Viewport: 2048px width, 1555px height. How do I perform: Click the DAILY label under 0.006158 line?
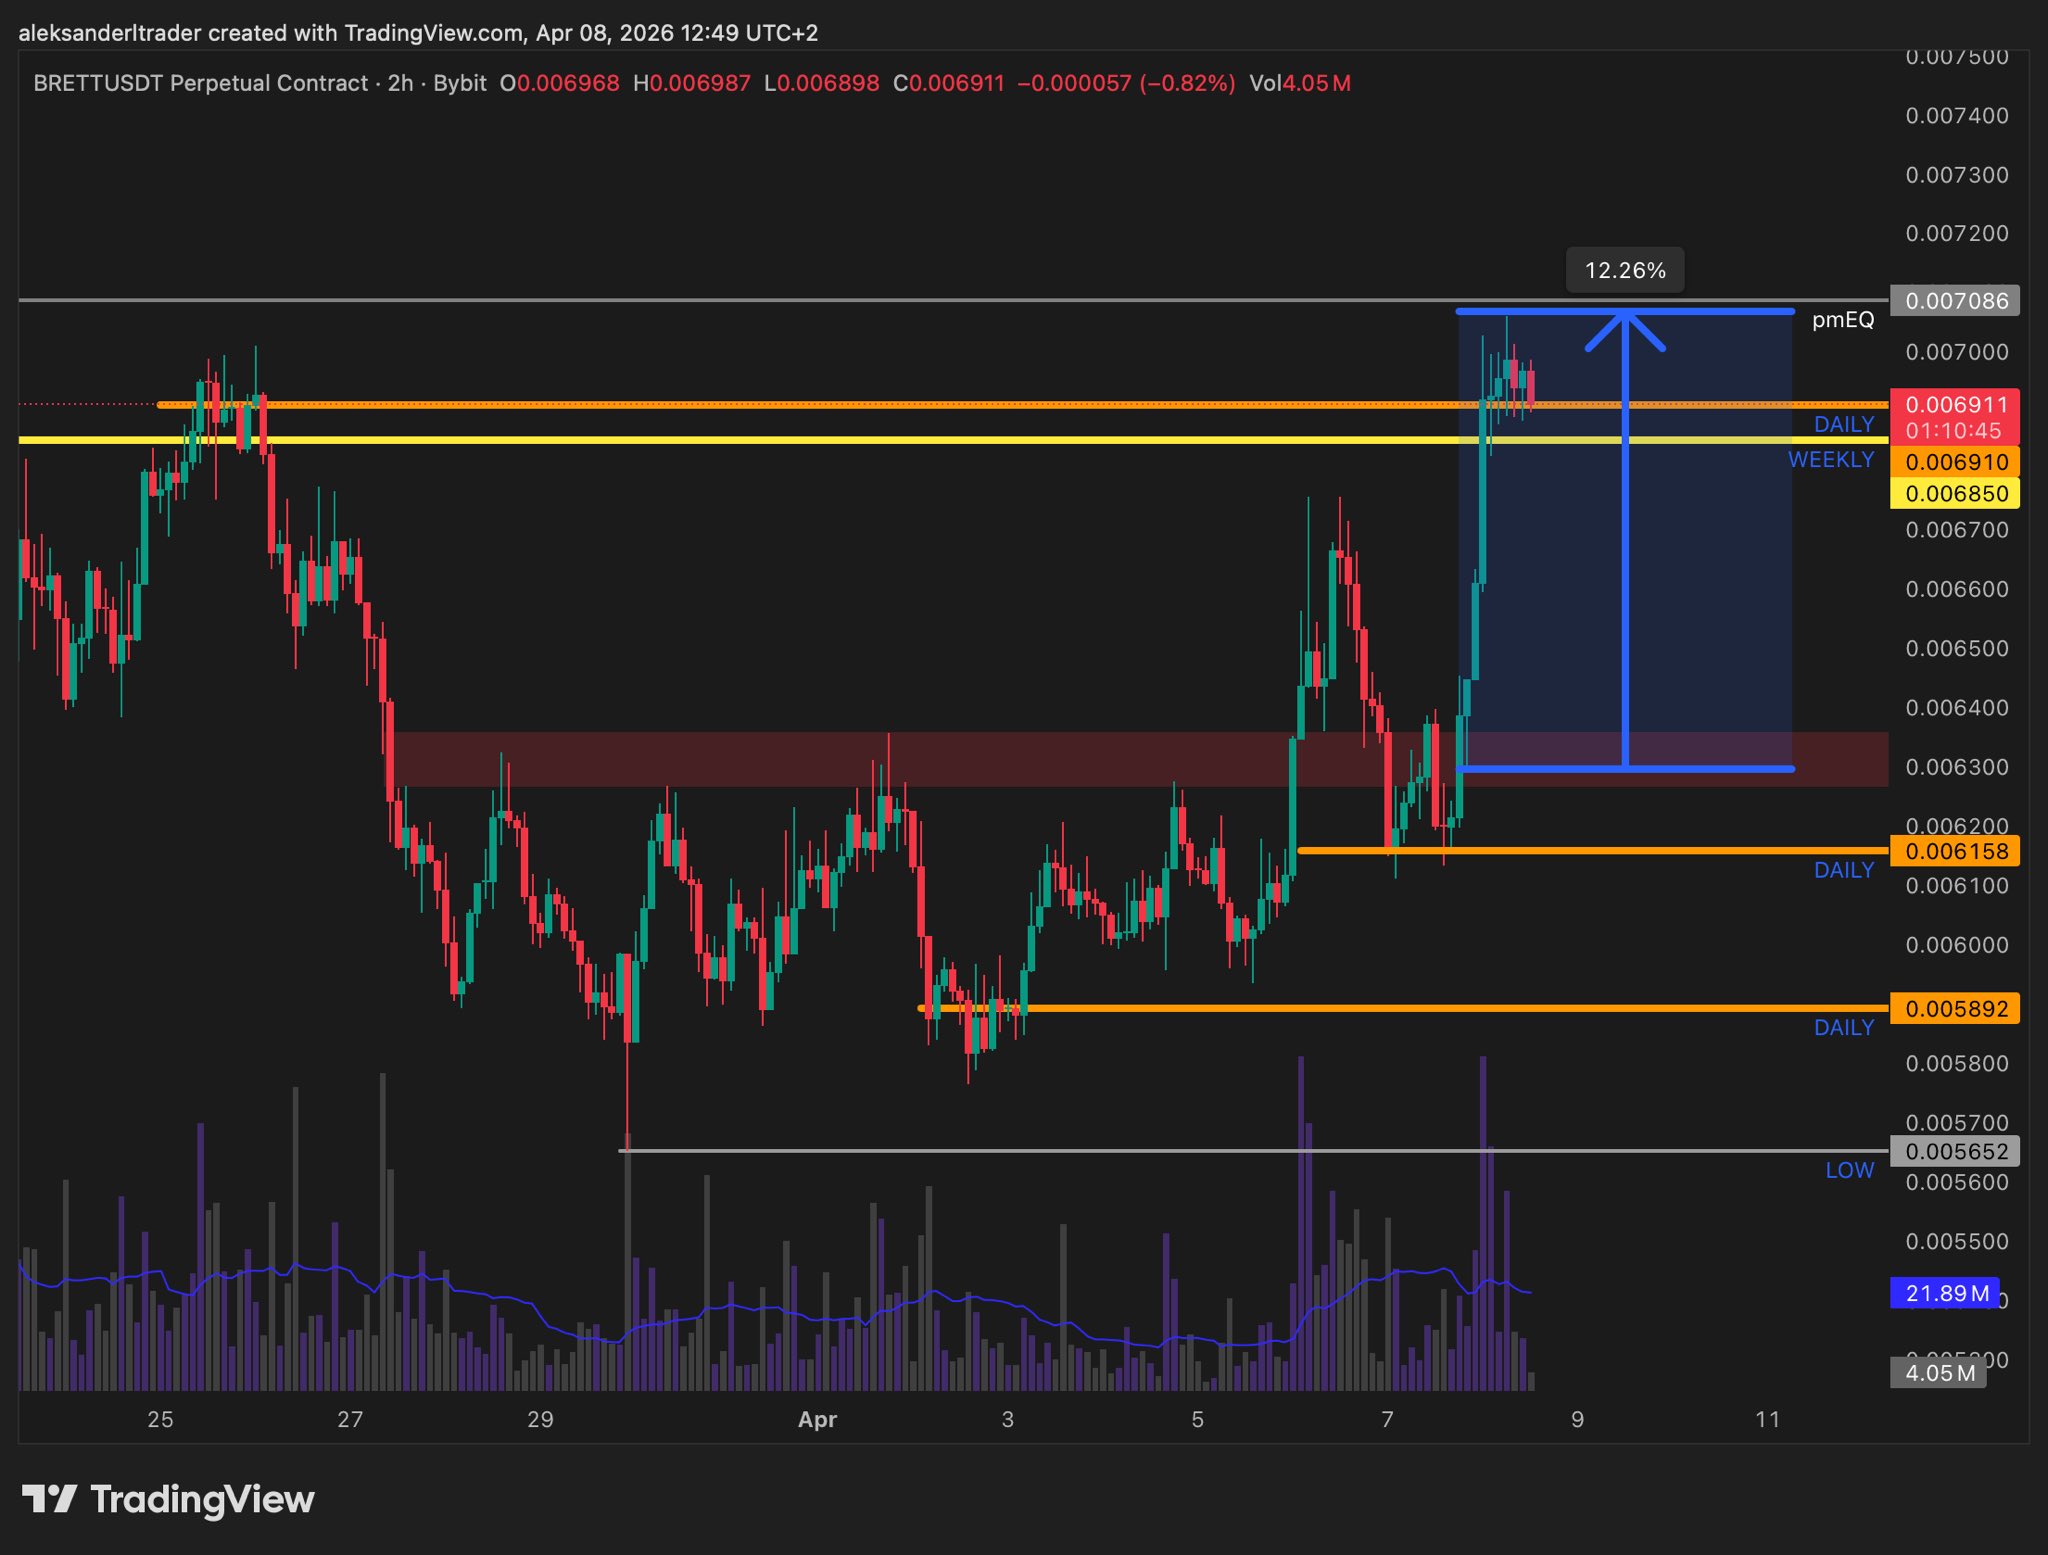(x=1844, y=871)
